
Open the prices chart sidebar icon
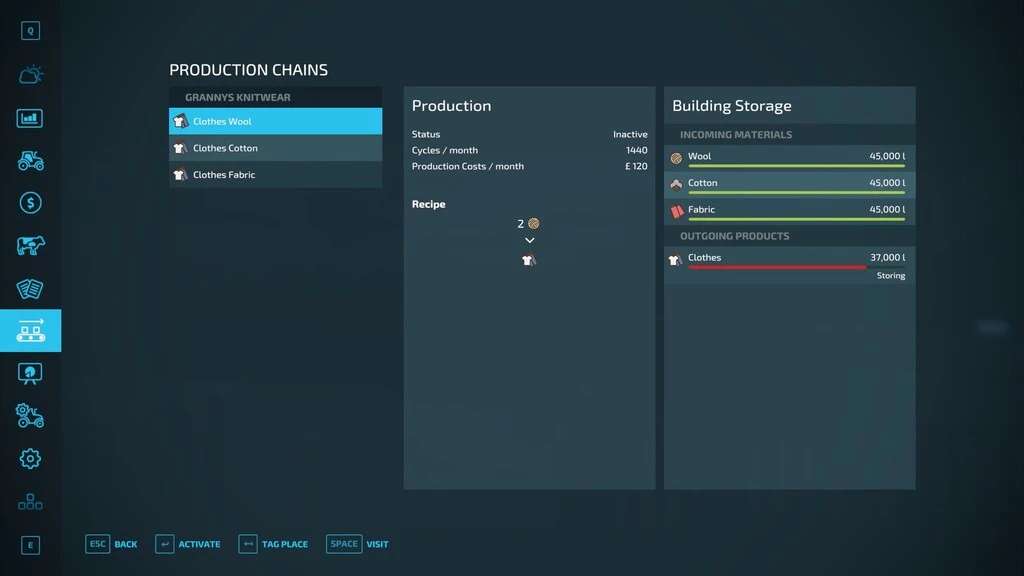point(30,118)
